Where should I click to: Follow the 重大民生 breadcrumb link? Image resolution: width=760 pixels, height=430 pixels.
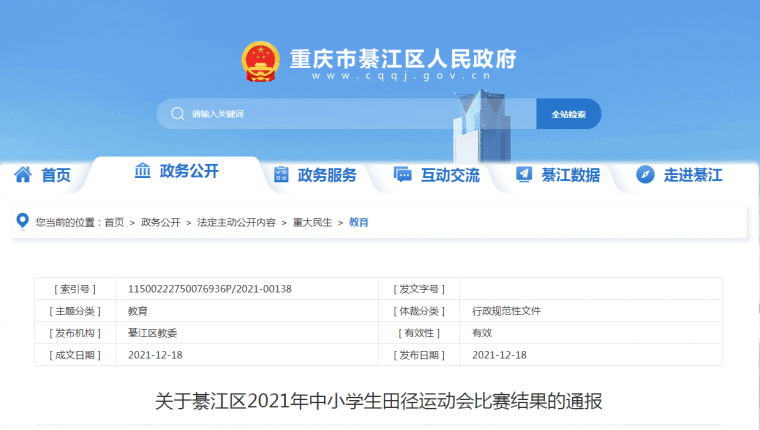coord(311,222)
